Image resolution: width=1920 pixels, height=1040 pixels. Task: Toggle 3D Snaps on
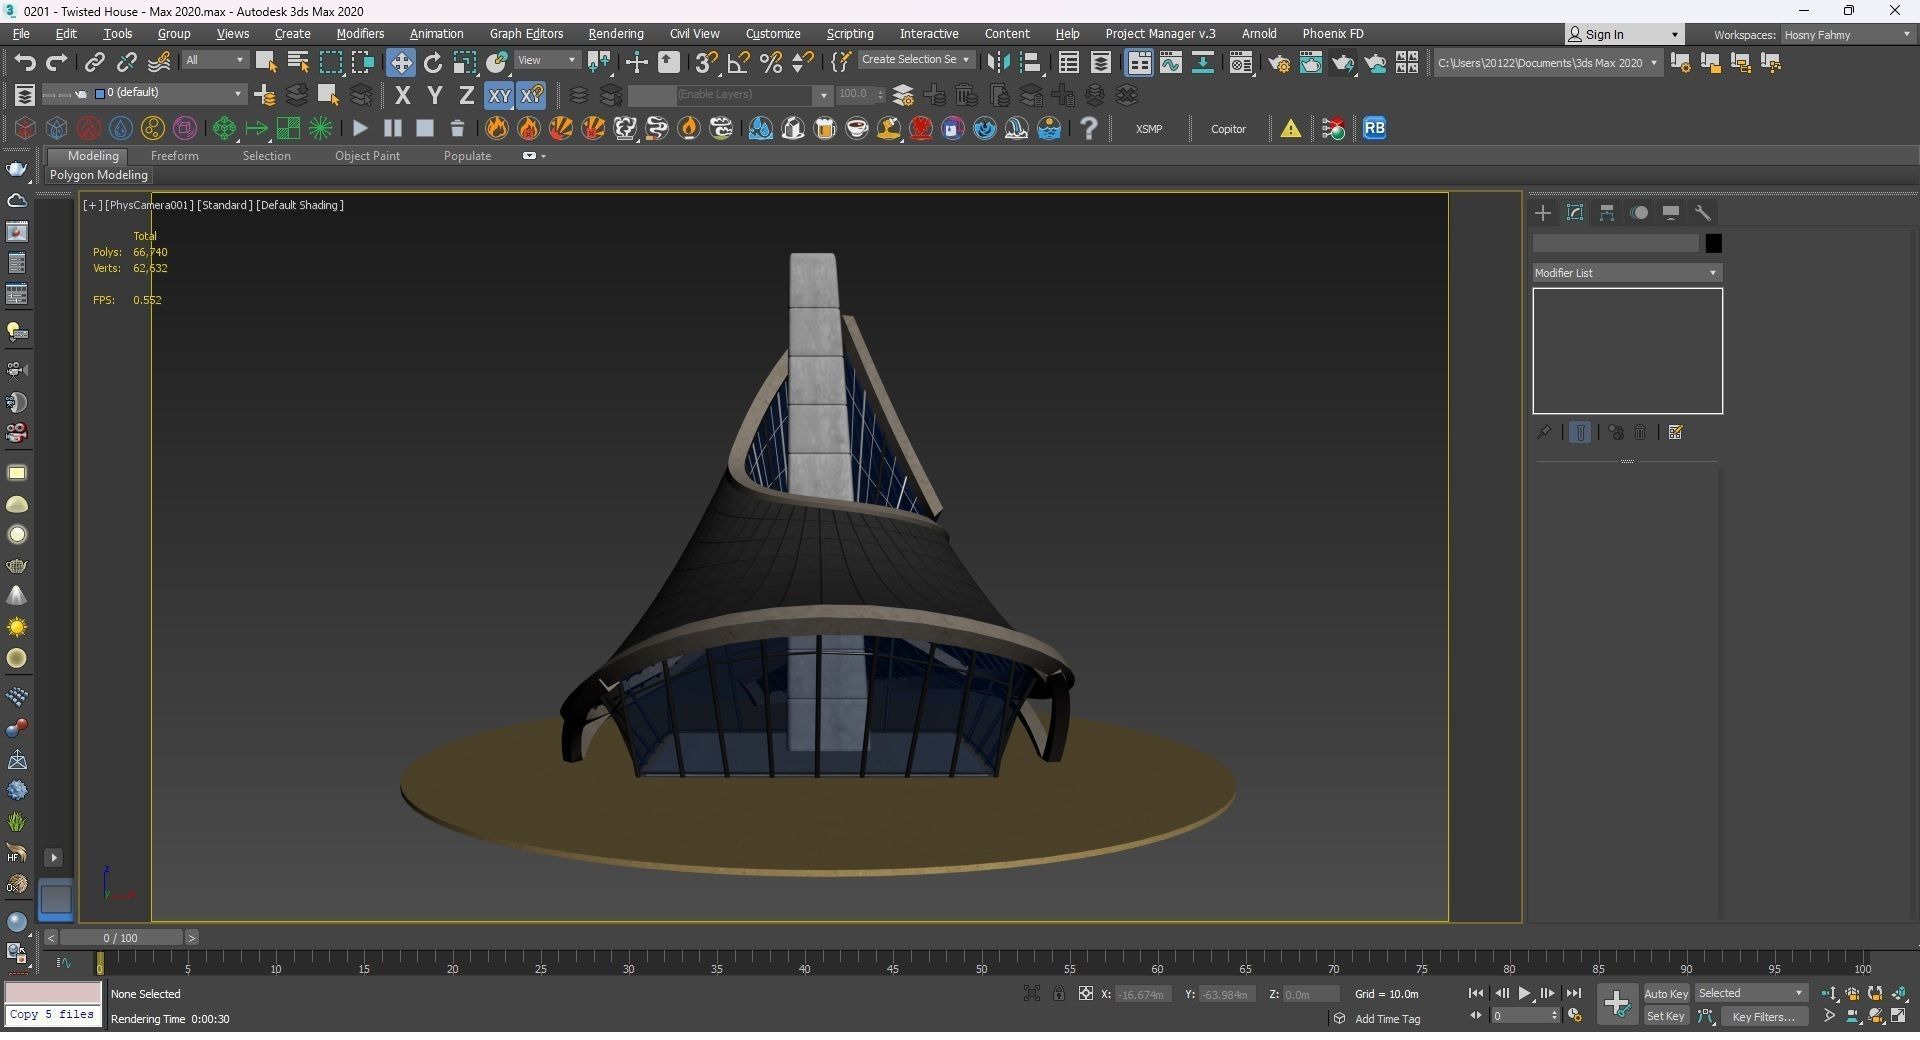point(706,63)
